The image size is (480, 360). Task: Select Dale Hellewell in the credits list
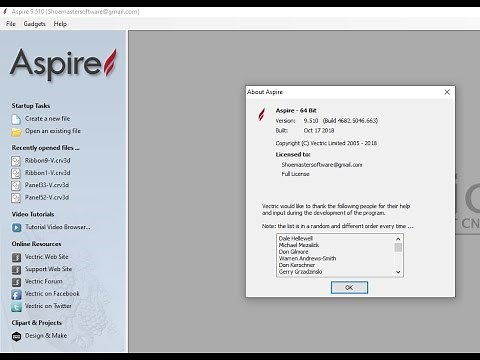point(295,238)
